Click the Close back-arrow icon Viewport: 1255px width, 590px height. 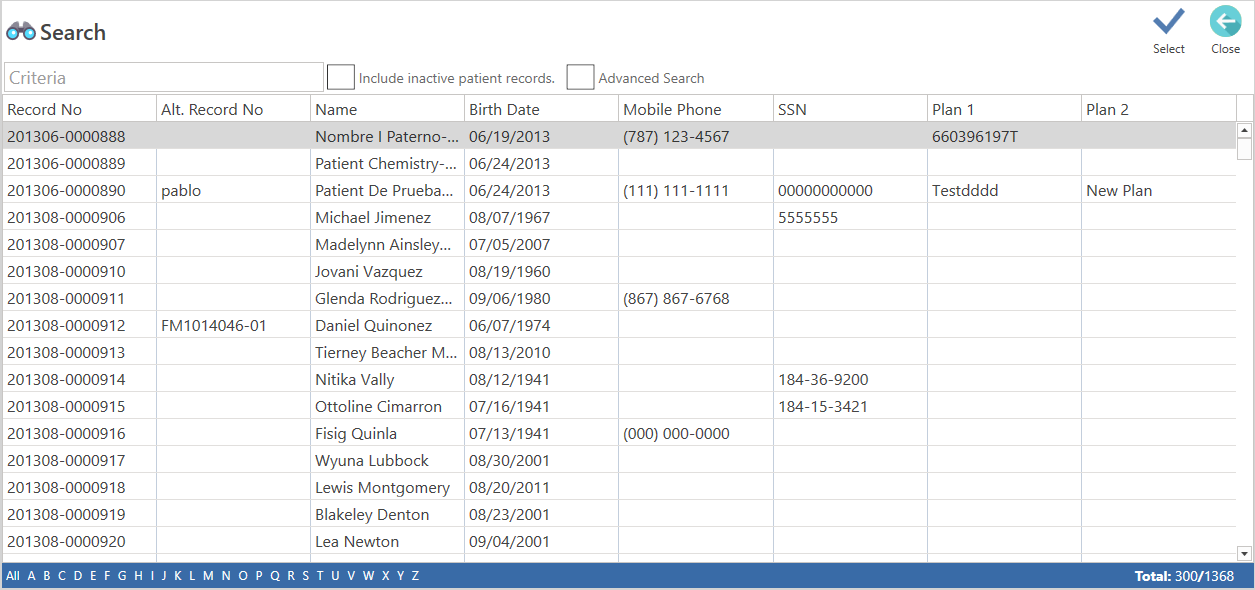click(1225, 22)
